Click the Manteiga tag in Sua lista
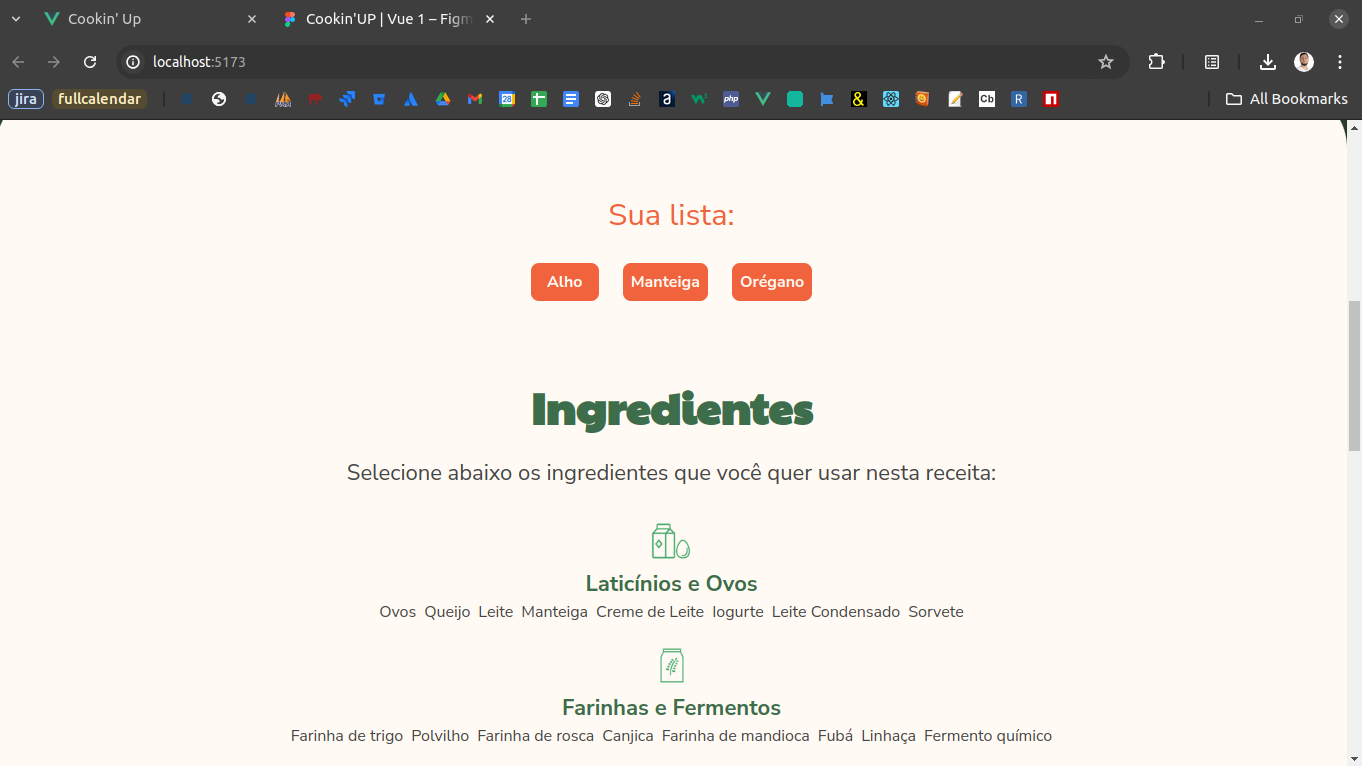Image resolution: width=1362 pixels, height=766 pixels. [665, 282]
